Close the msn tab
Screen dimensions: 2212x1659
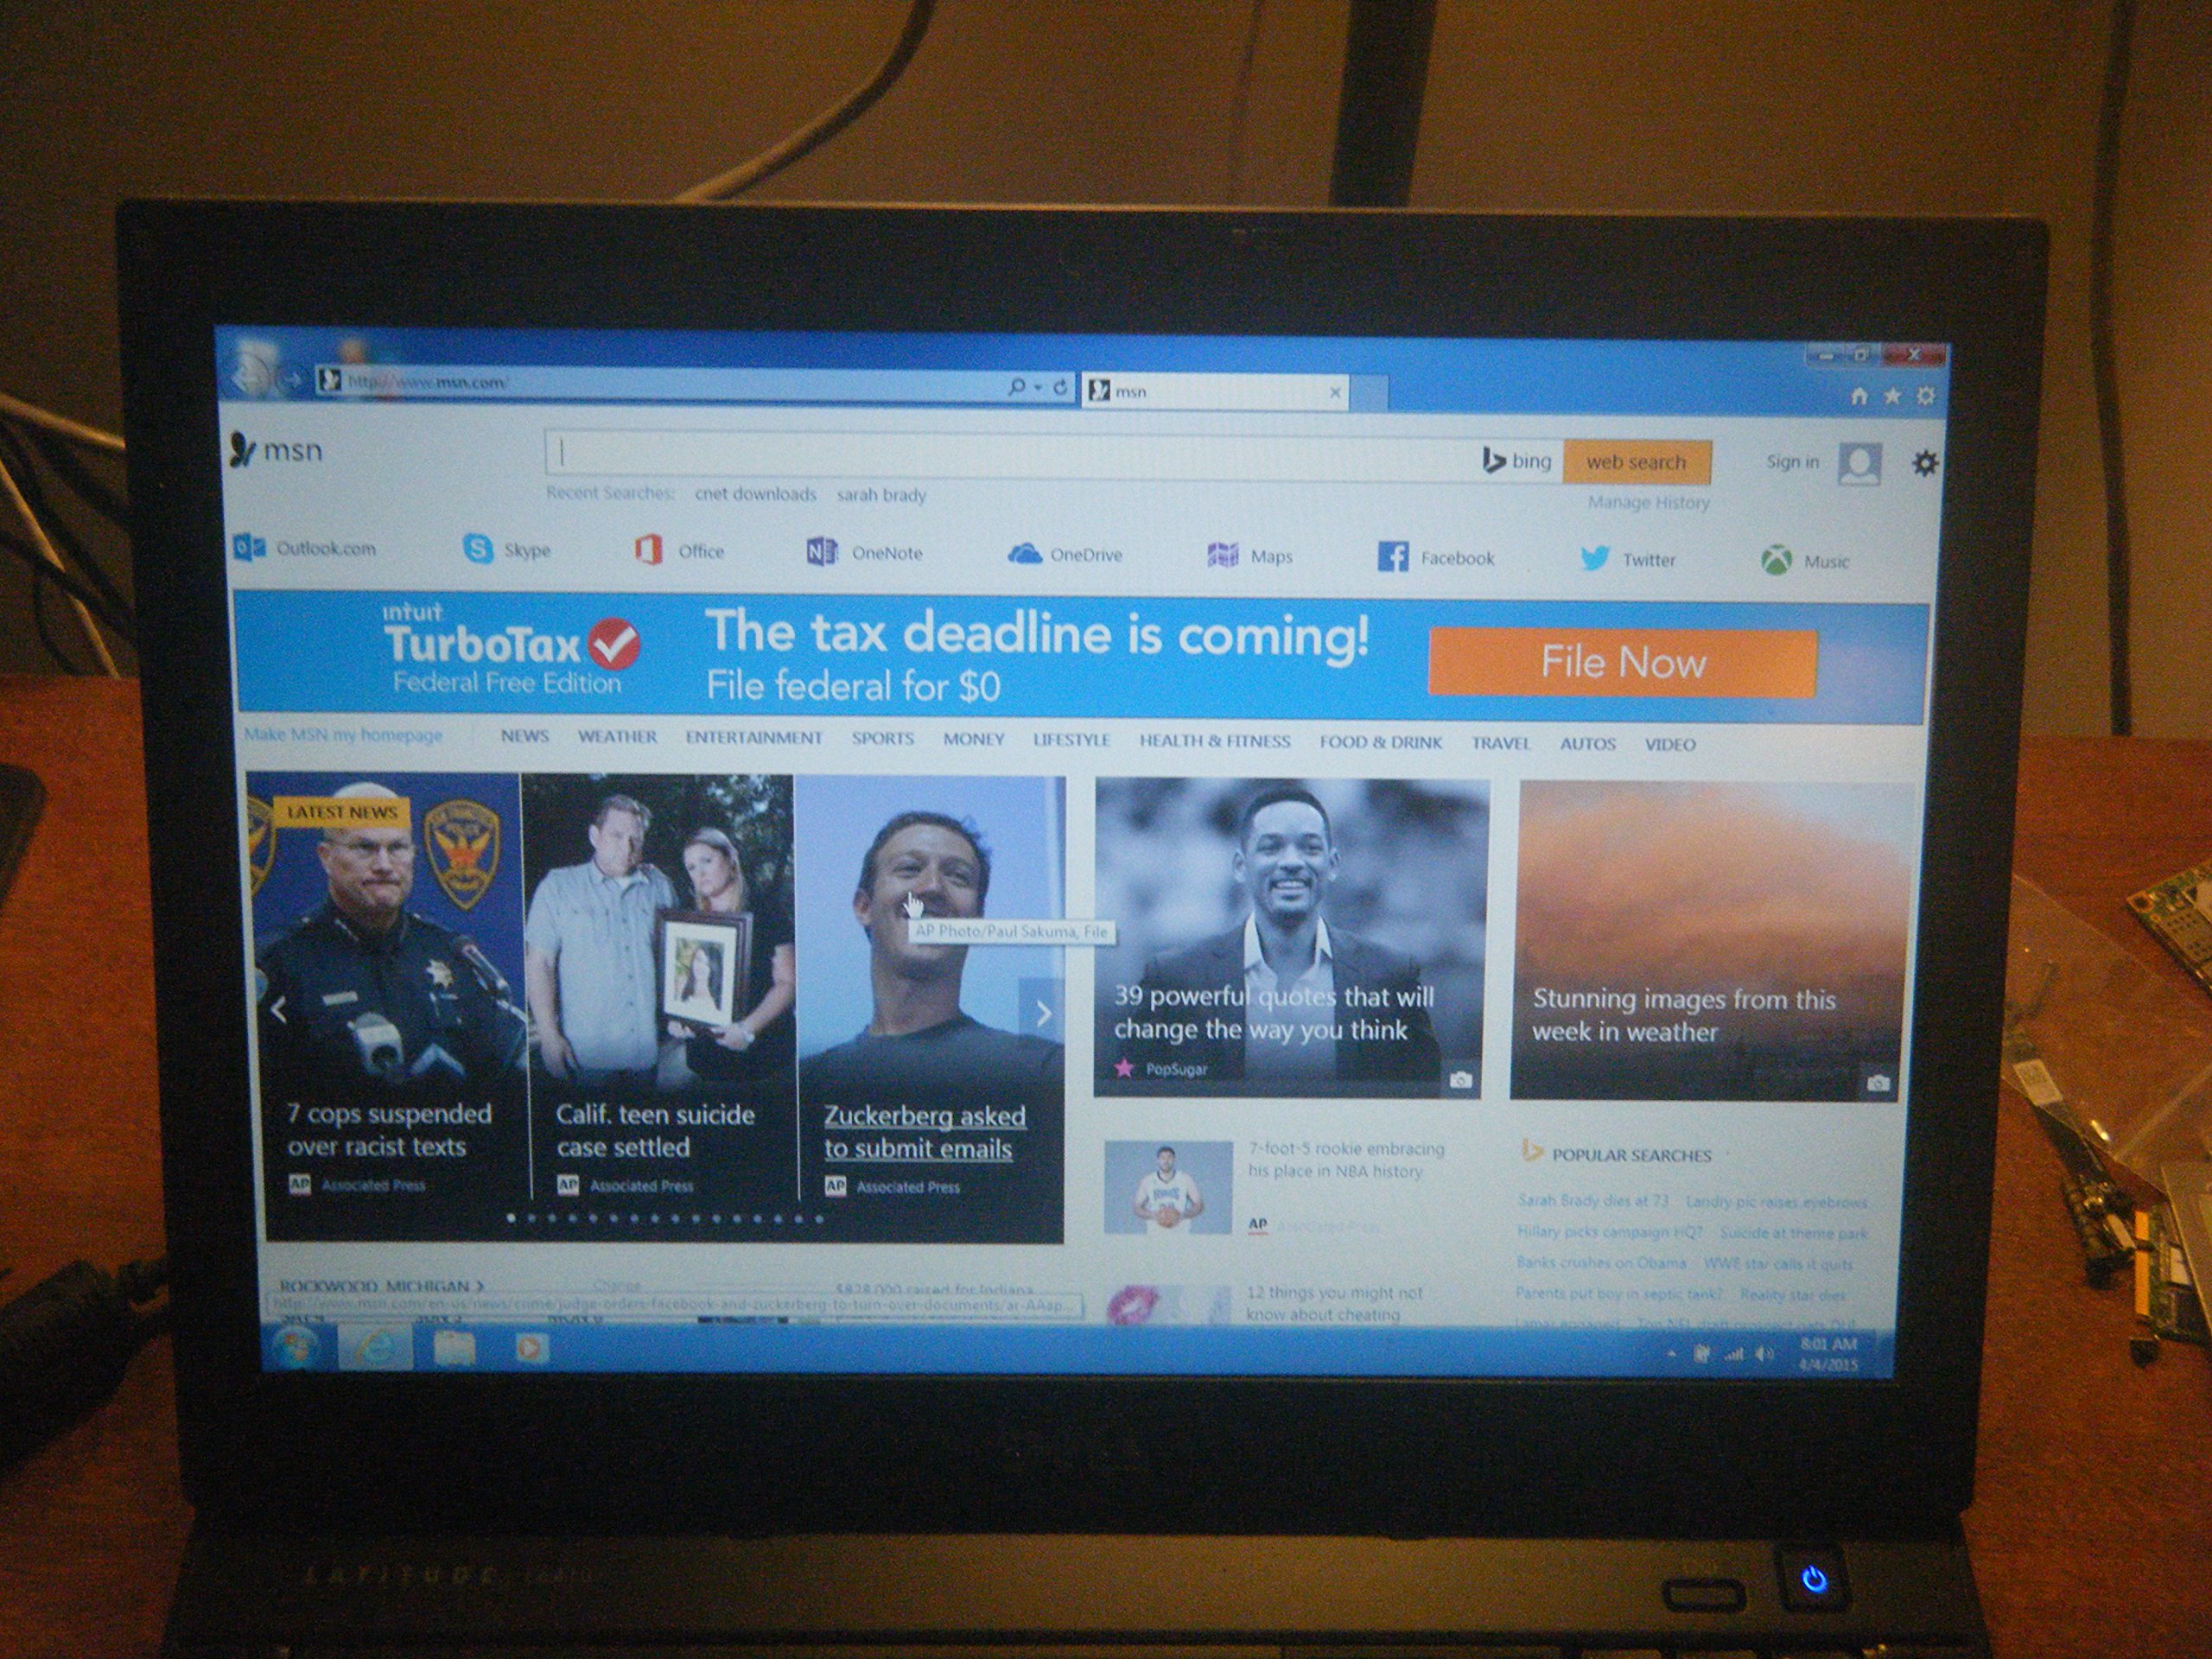click(x=1334, y=393)
